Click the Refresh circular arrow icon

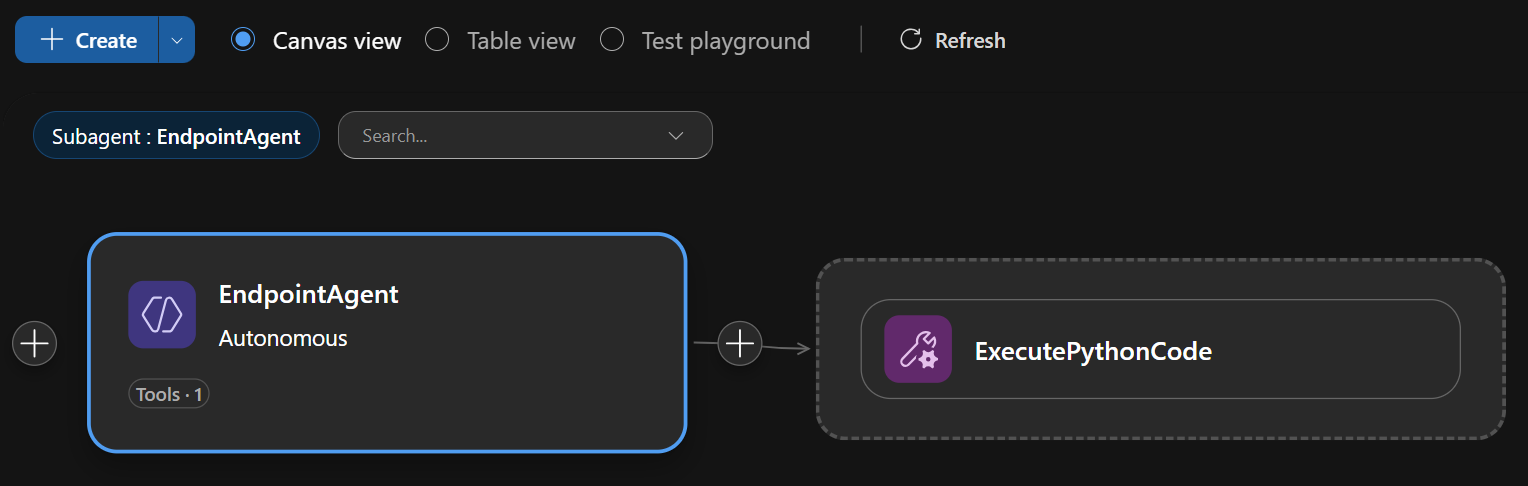tap(910, 40)
